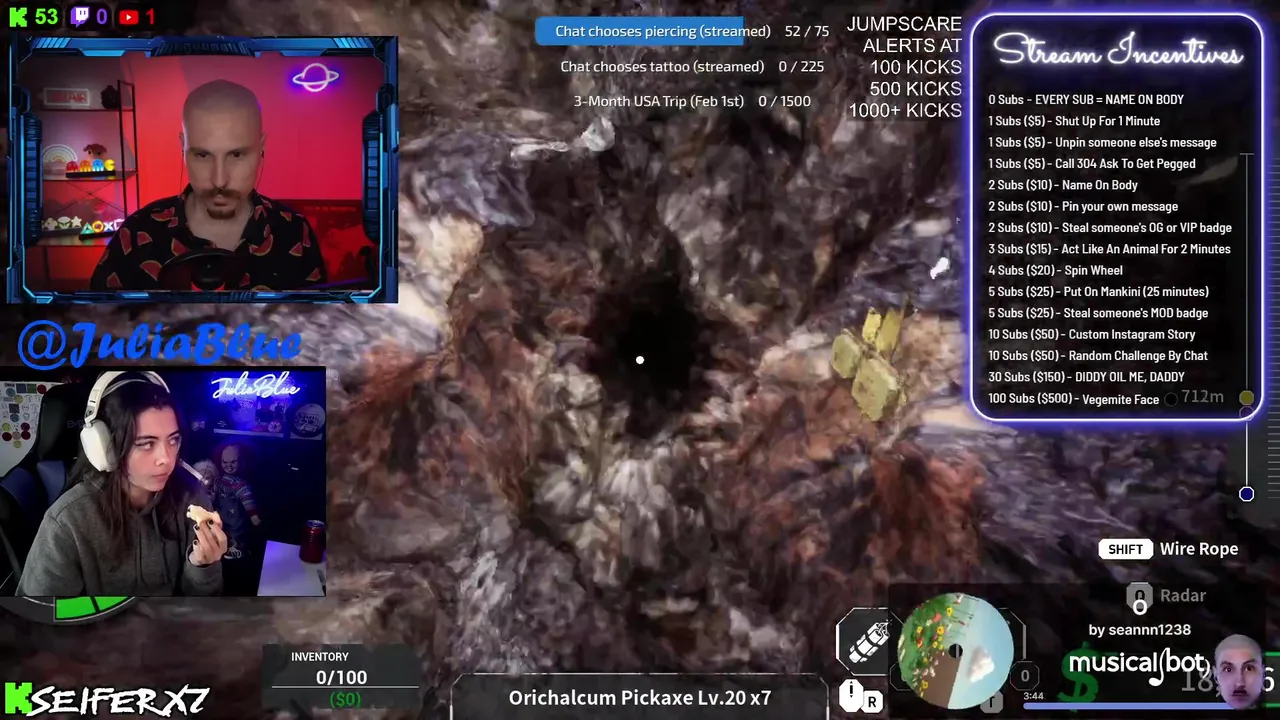Click '4 Subs ($20) - Spin Wheel'
The image size is (1280, 720).
[x=1055, y=271]
